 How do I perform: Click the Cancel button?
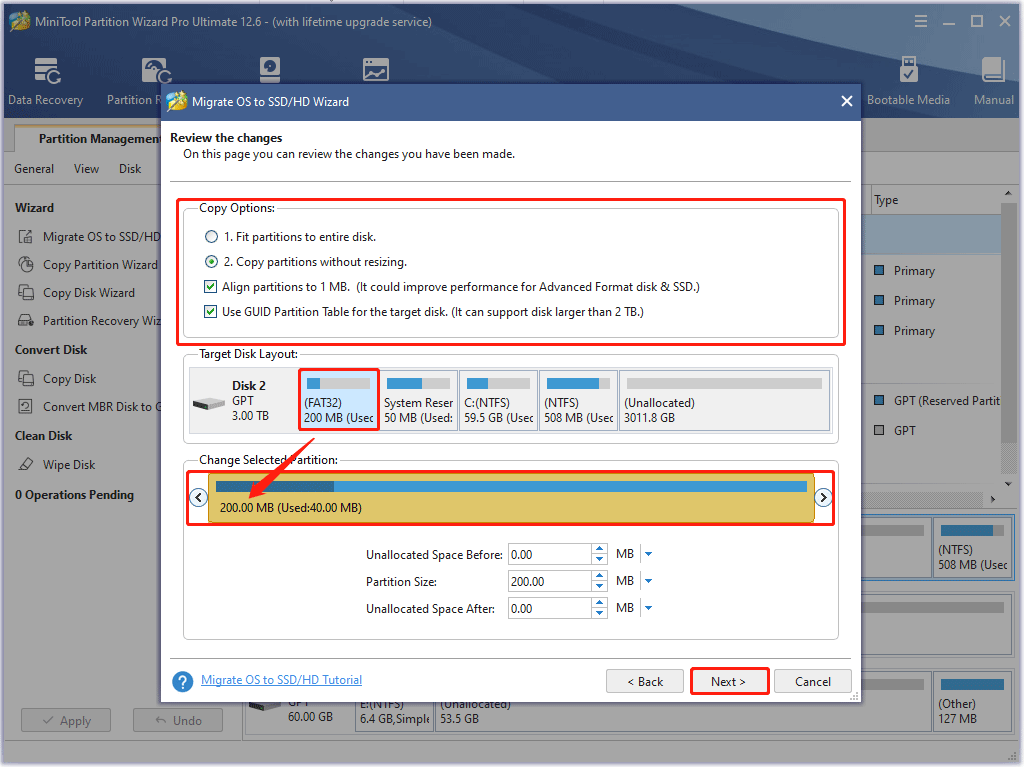pos(813,681)
